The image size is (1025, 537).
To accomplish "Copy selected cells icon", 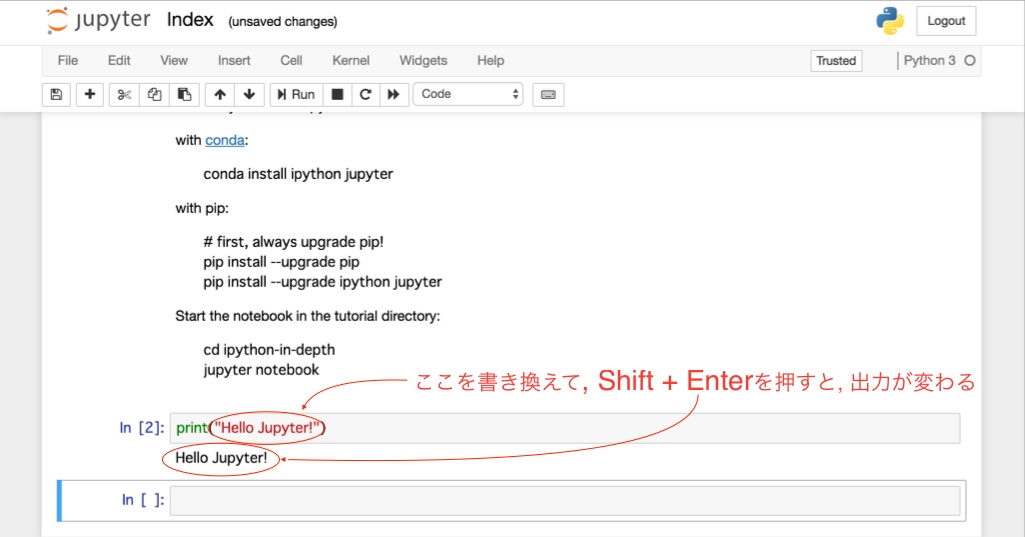I will click(154, 94).
